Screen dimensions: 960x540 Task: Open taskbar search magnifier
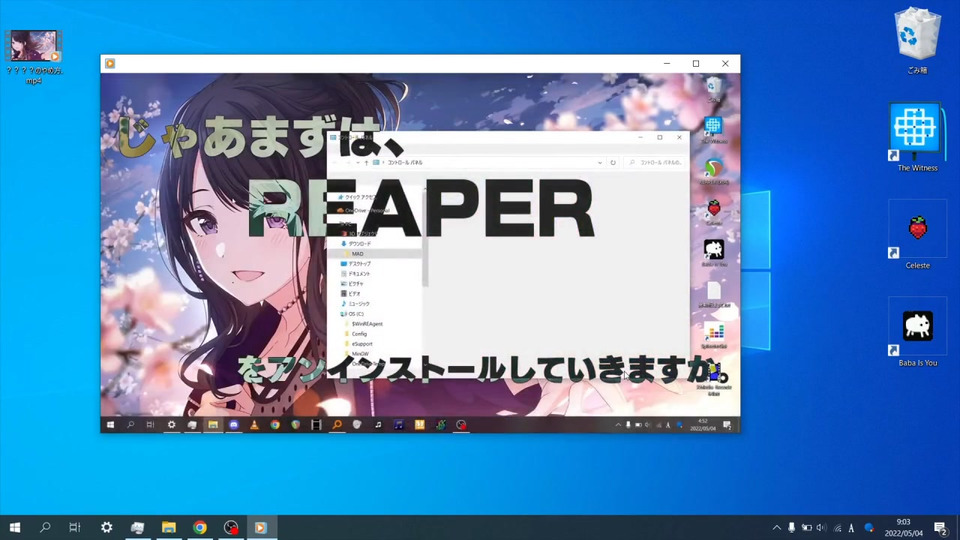(x=45, y=527)
